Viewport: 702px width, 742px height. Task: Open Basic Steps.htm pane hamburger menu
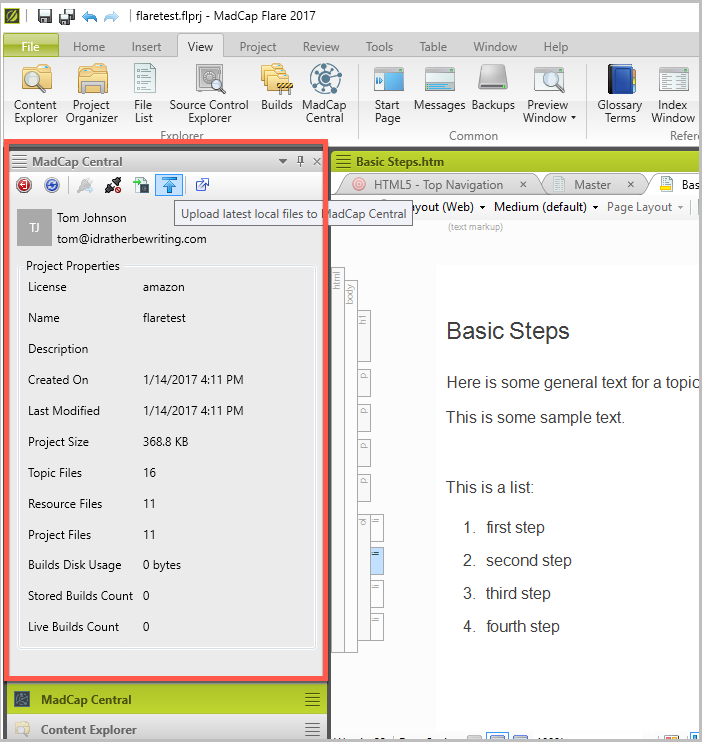[x=343, y=161]
